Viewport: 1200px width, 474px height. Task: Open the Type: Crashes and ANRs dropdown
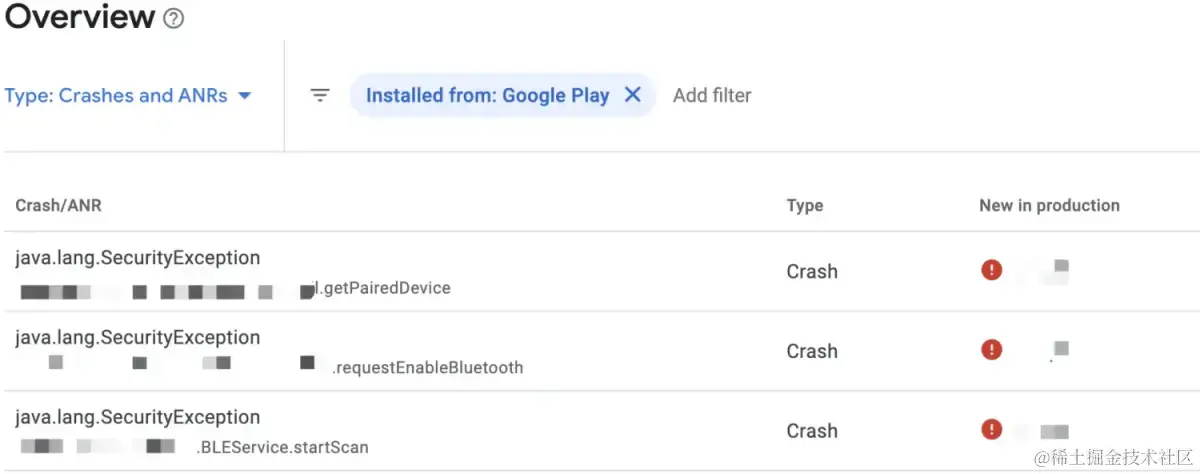click(116, 96)
